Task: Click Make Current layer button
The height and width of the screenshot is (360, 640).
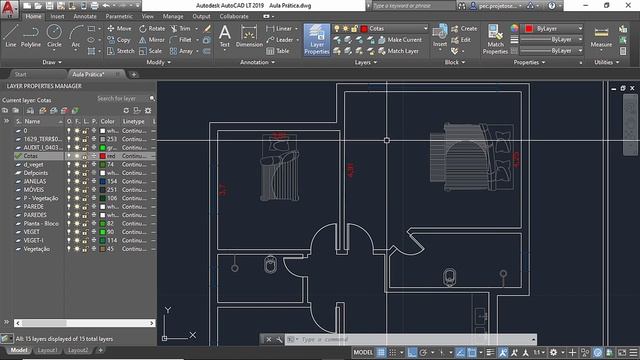Action: (400, 40)
